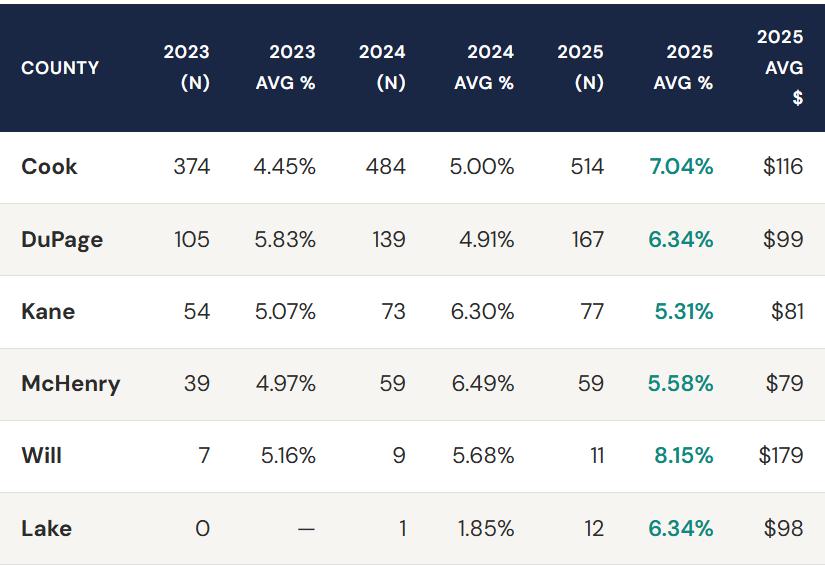Select the 2023 AVG % column header
Viewport: 825px width, 566px height.
click(x=286, y=67)
